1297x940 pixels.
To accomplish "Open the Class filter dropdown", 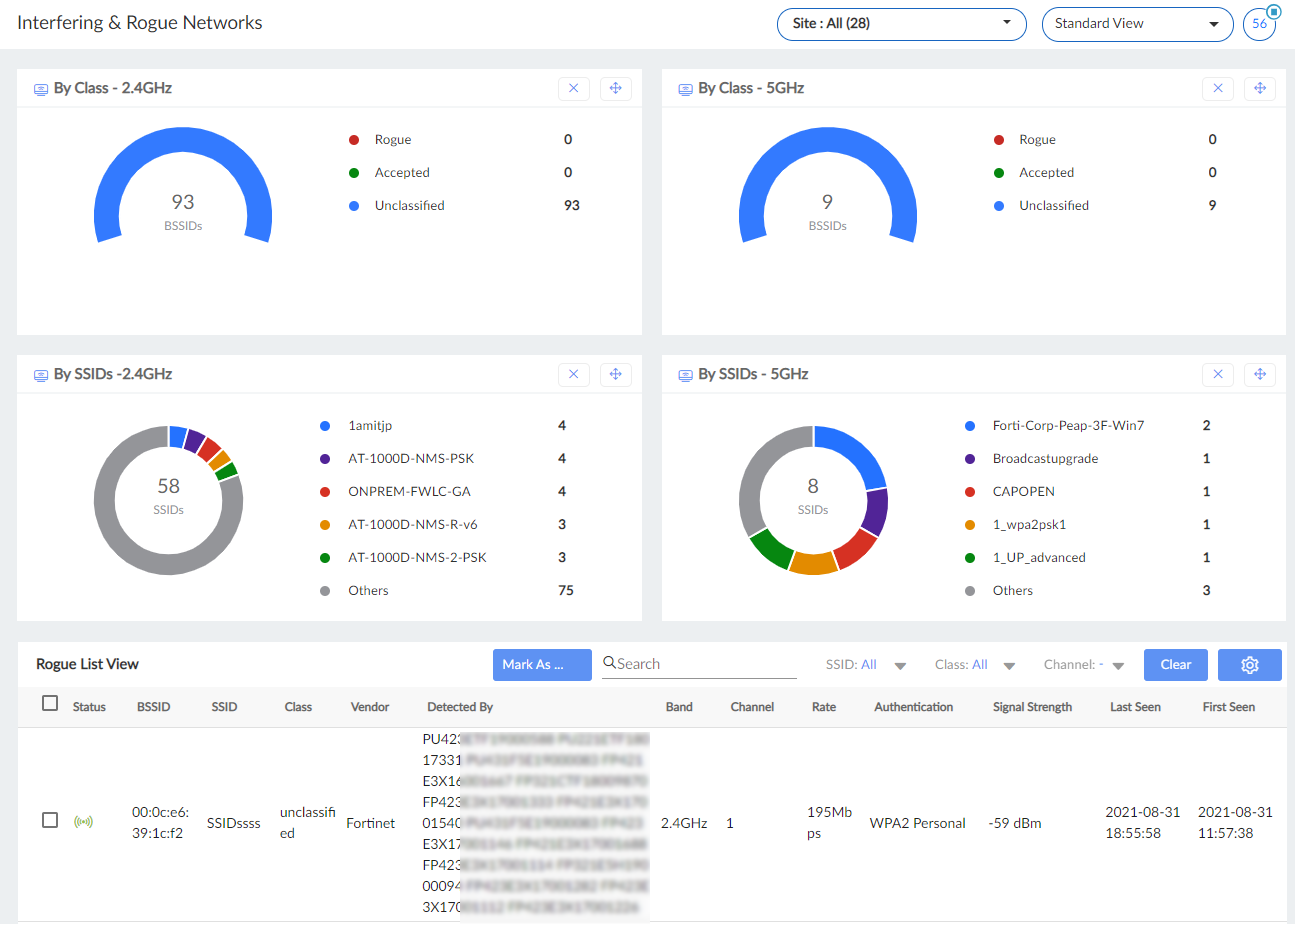I will pos(975,664).
